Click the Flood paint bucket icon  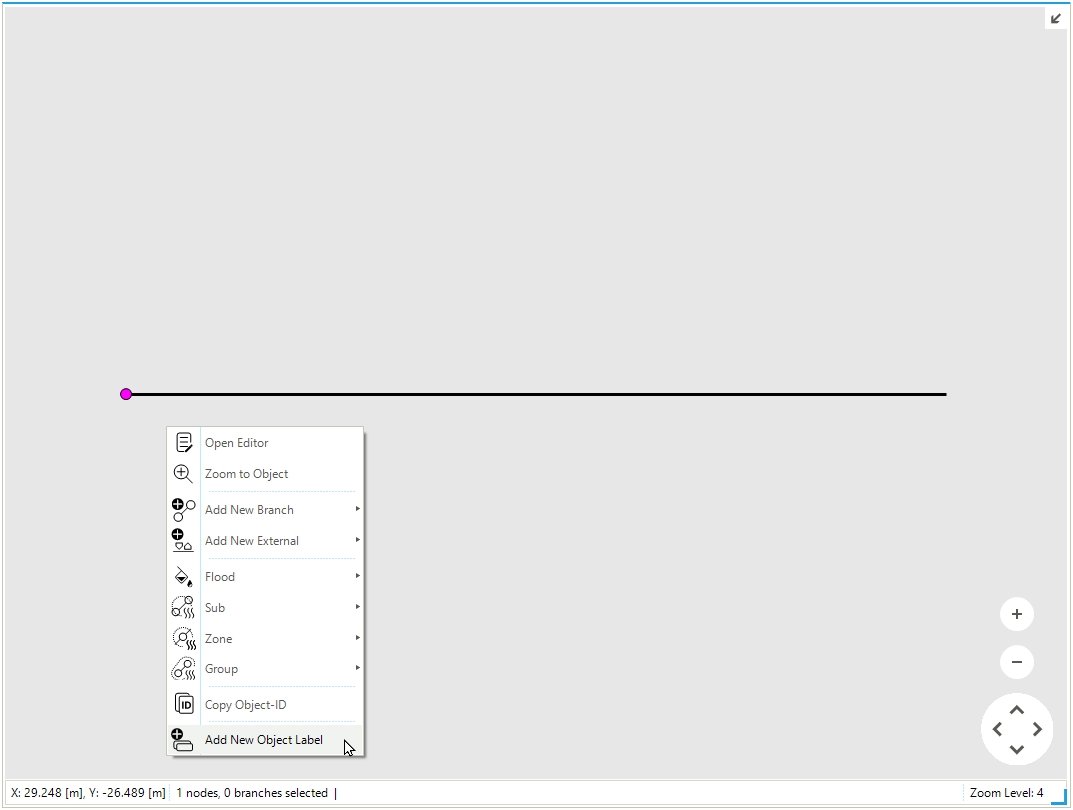click(x=183, y=577)
